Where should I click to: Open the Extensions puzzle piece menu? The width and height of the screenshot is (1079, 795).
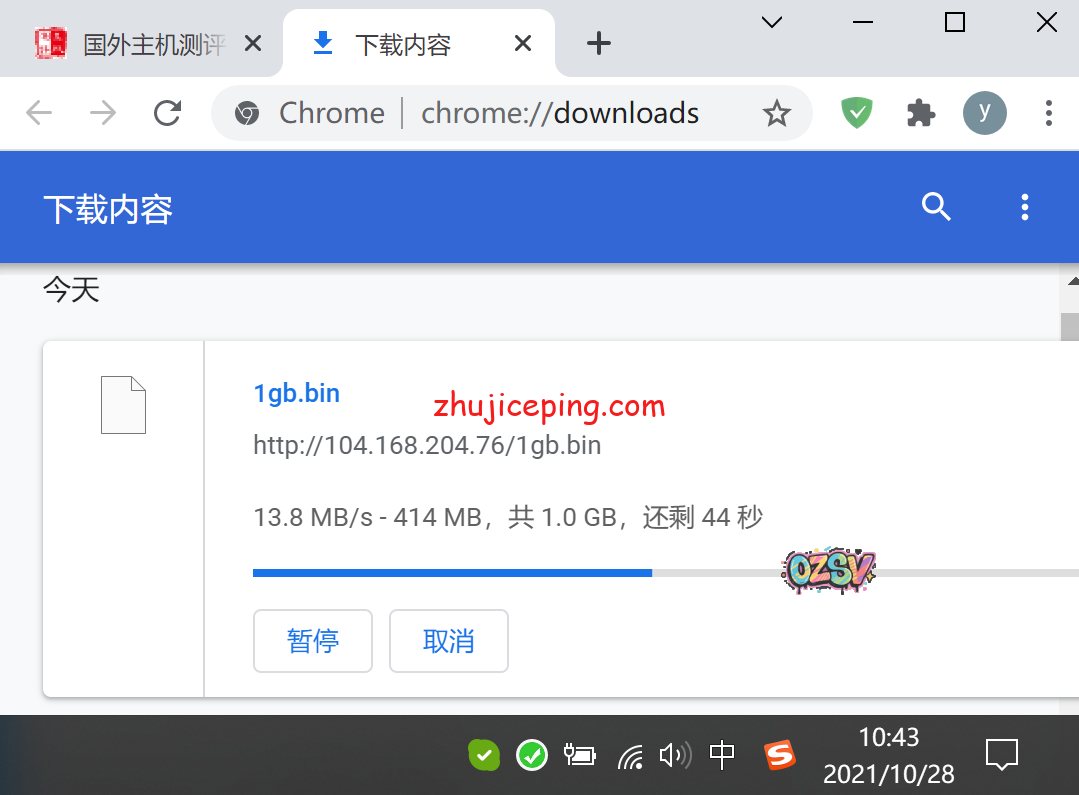pyautogui.click(x=920, y=113)
